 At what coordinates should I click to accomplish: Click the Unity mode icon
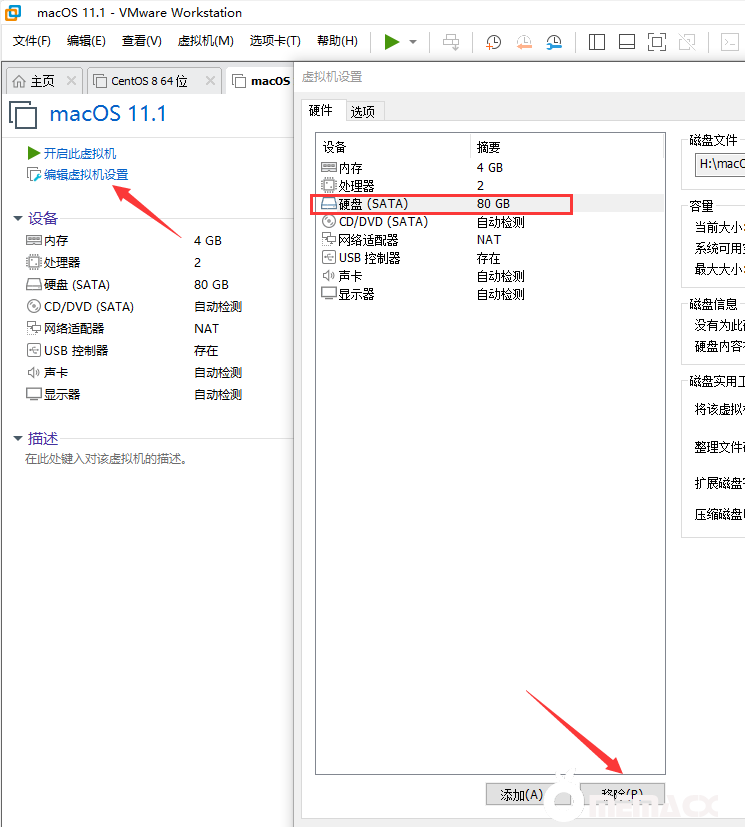pos(687,42)
